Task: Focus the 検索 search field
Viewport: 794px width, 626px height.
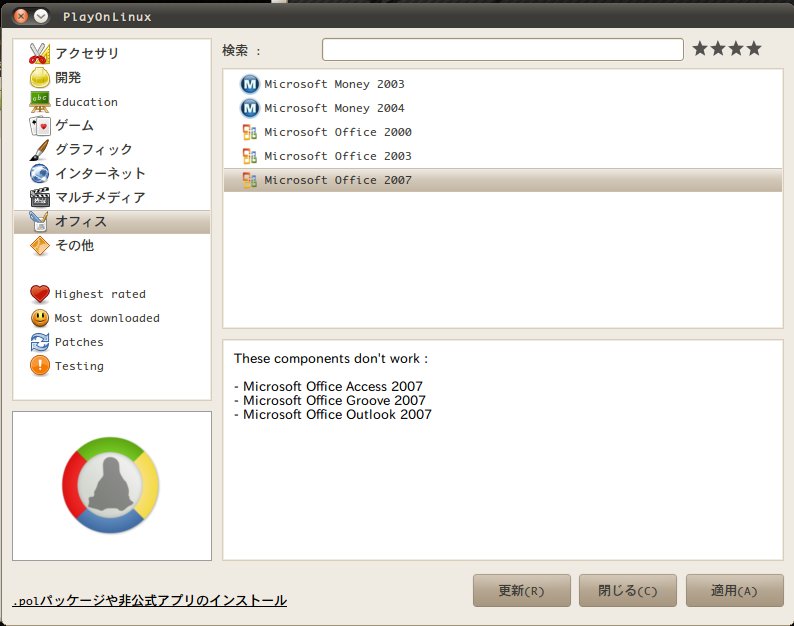Action: [x=503, y=50]
